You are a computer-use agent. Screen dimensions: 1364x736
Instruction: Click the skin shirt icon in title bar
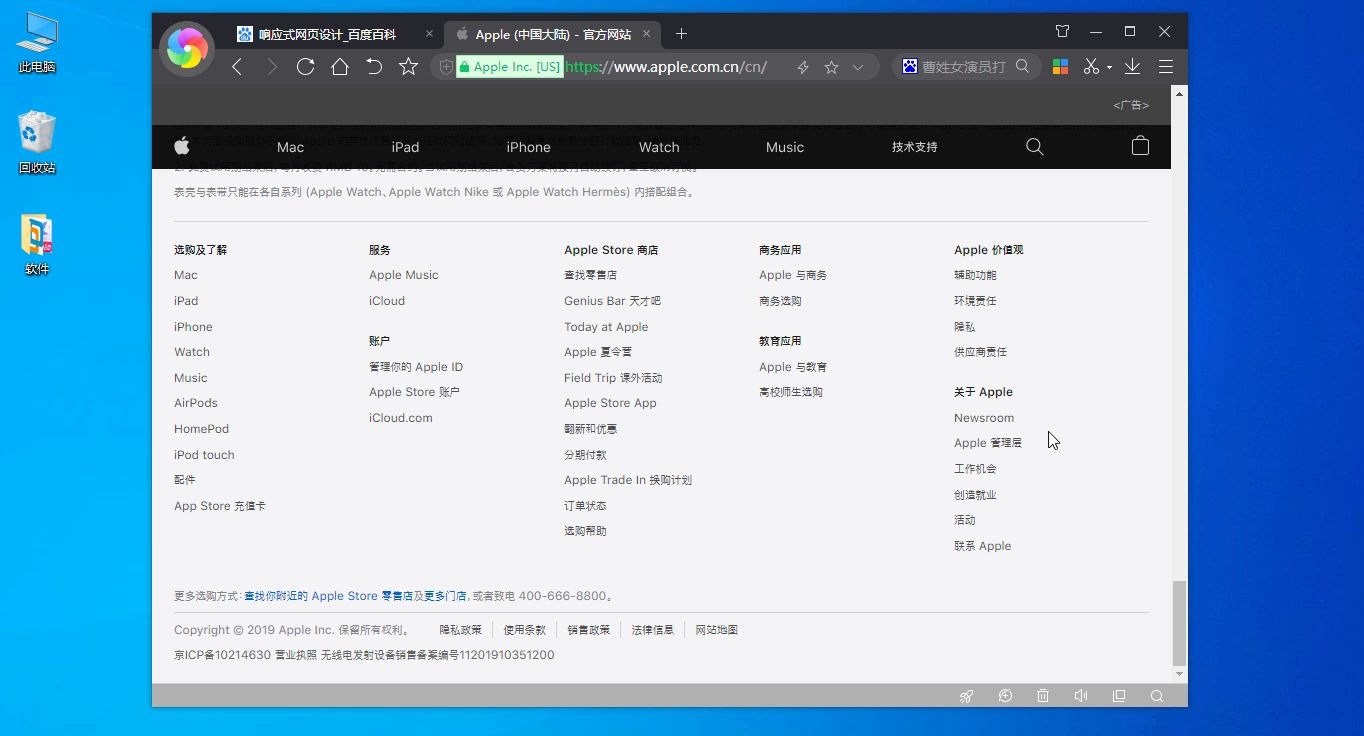point(1062,32)
